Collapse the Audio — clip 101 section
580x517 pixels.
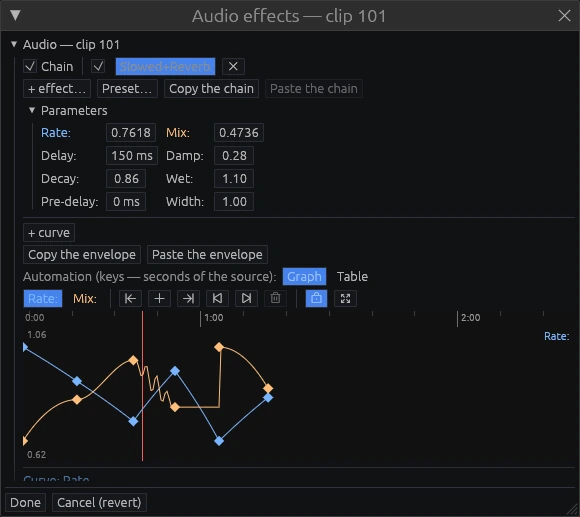click(x=14, y=44)
